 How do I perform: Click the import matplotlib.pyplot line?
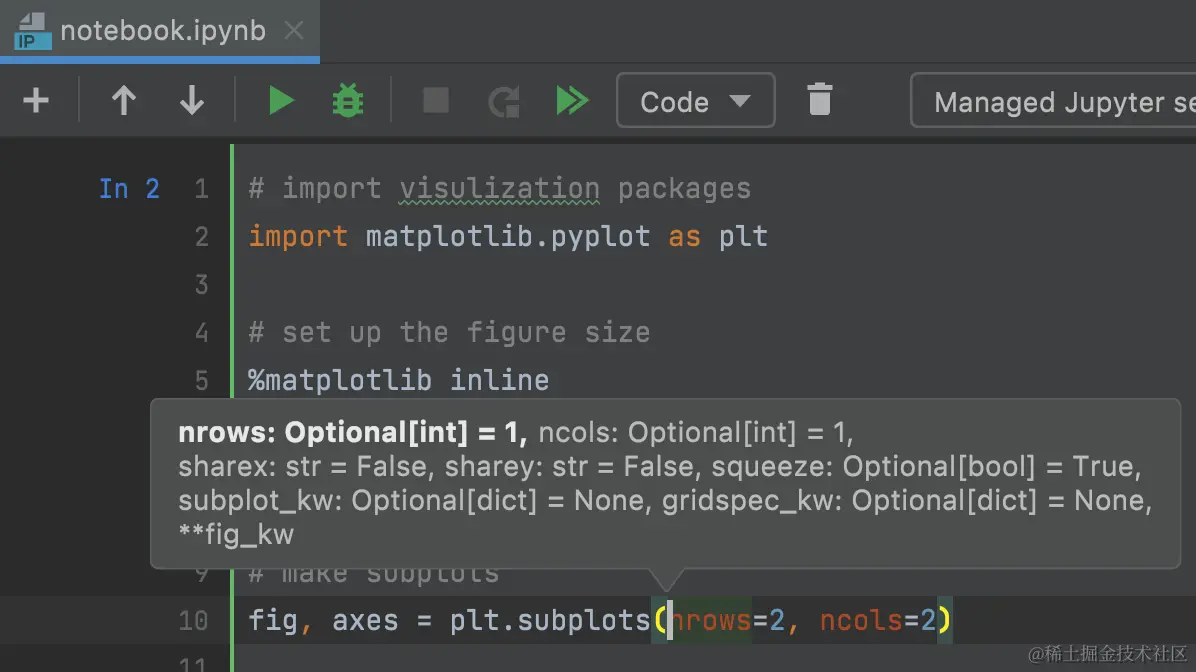[x=508, y=236]
